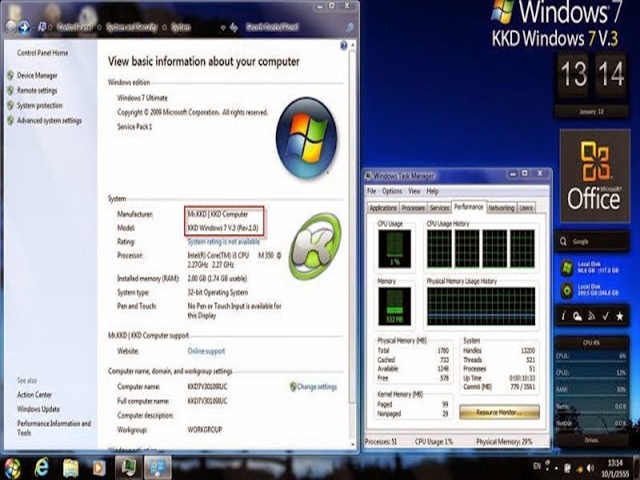Viewport: 640px width, 480px height.
Task: Open the blue Help question-mark icon
Action: [344, 45]
